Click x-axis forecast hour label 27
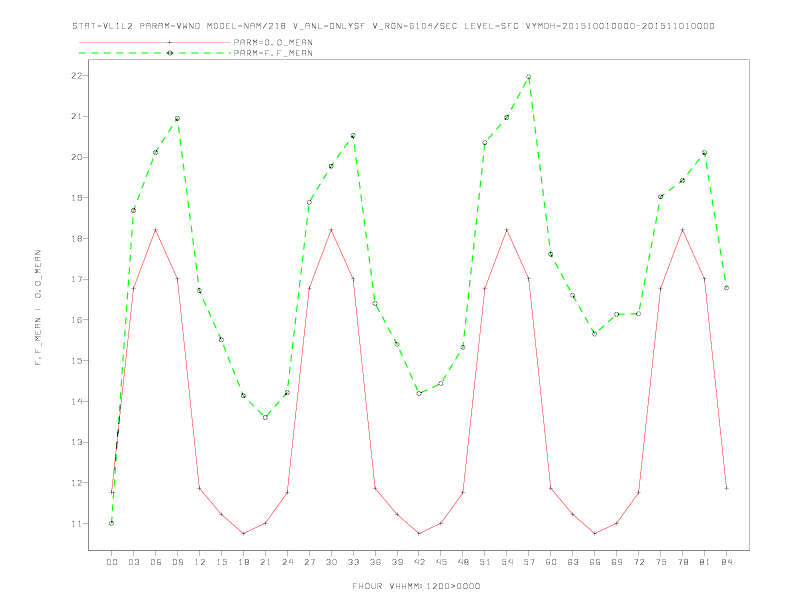 pos(309,562)
